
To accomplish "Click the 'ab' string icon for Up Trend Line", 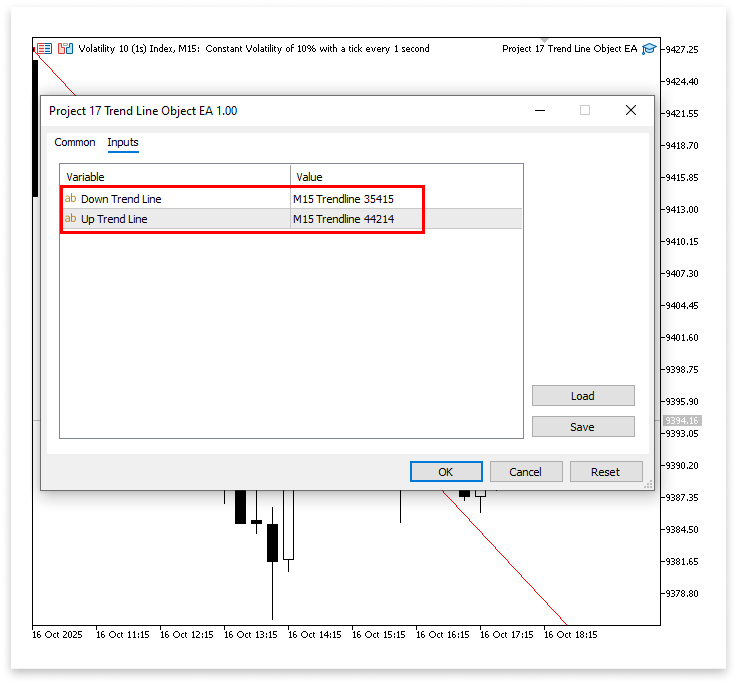I will (71, 219).
